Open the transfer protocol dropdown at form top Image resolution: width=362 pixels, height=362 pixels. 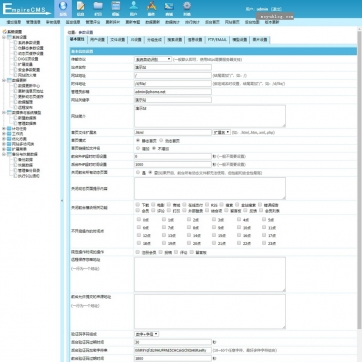coord(153,59)
